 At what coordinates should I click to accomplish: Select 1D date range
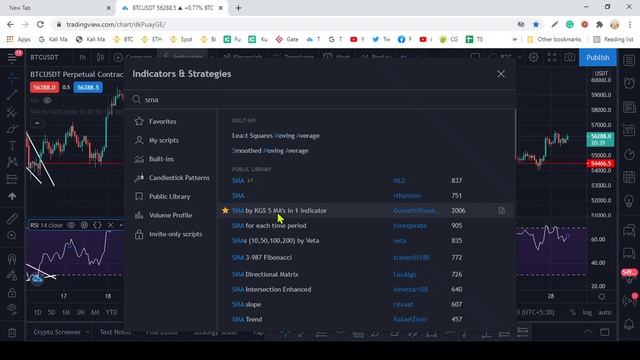38,312
